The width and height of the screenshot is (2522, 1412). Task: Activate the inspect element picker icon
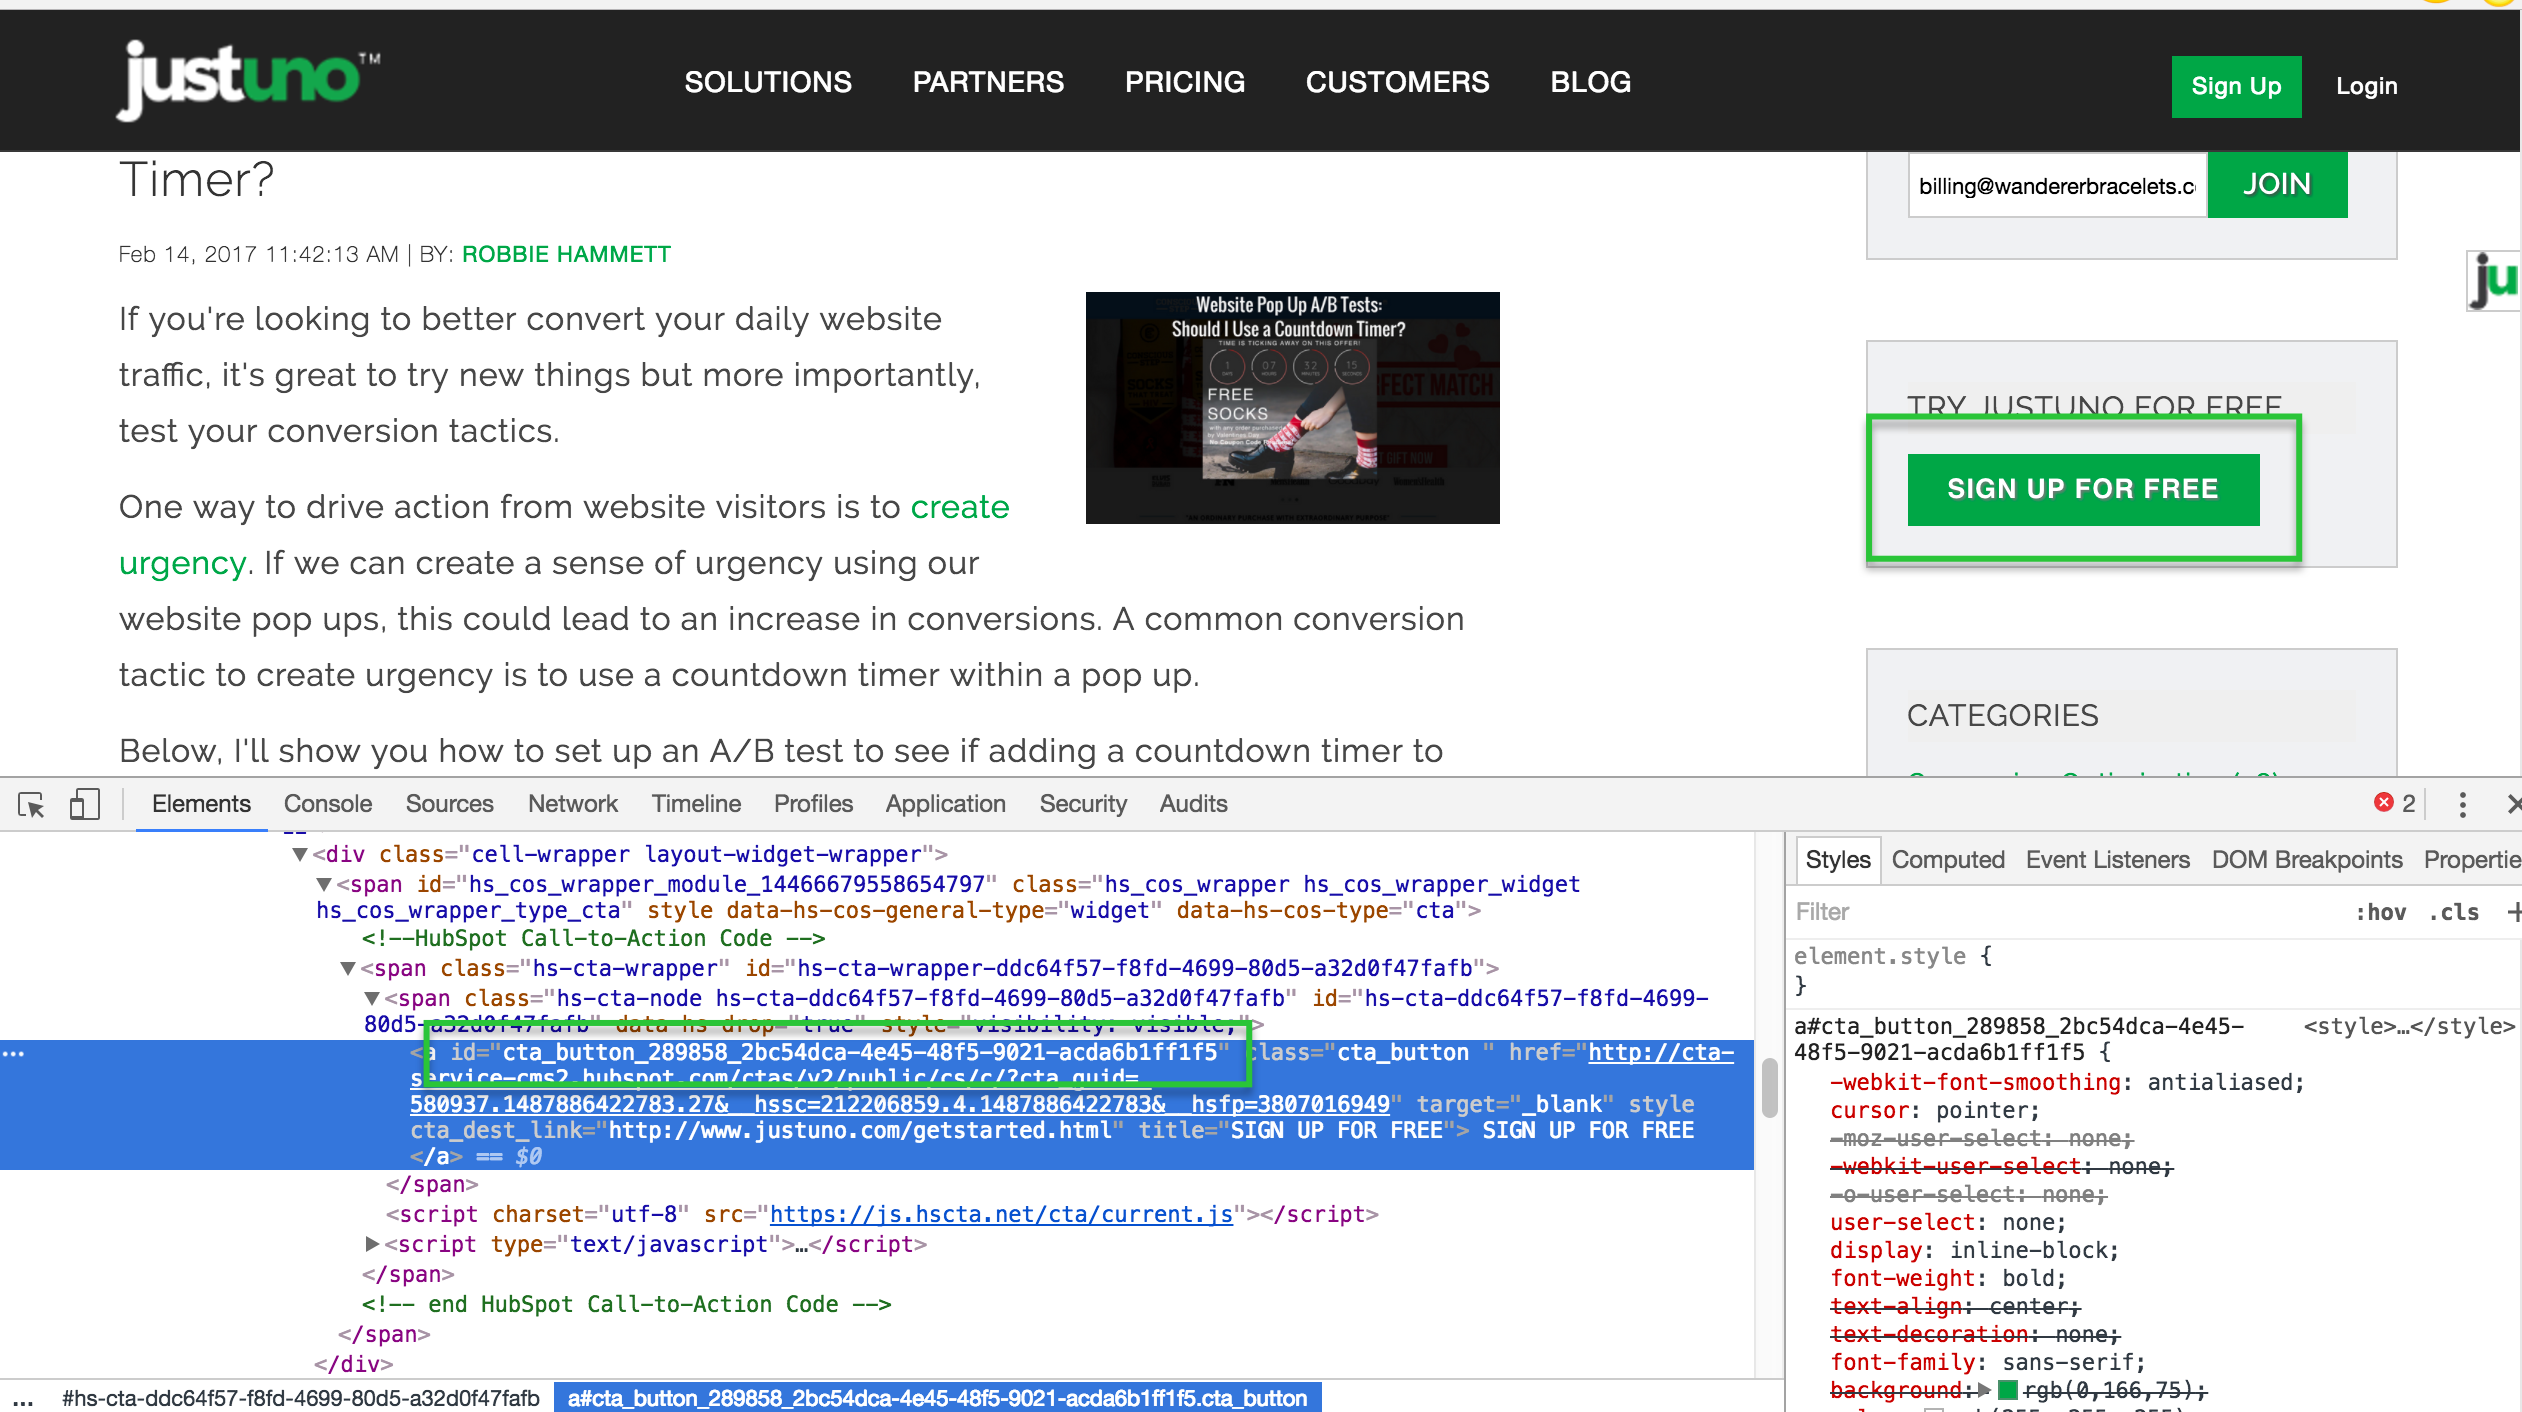31,805
